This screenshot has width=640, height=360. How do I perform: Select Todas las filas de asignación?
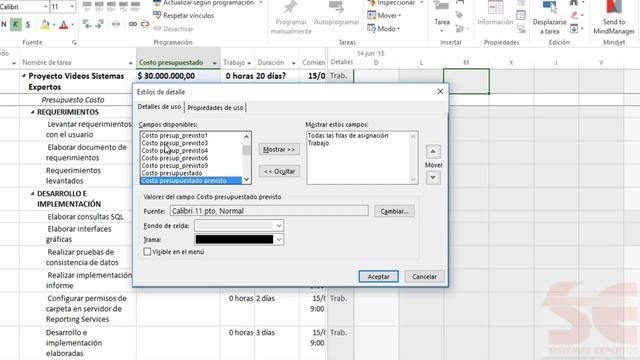348,136
